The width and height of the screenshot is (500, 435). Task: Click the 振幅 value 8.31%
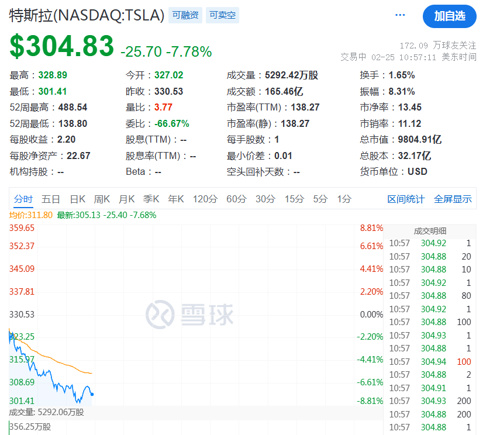click(x=402, y=91)
